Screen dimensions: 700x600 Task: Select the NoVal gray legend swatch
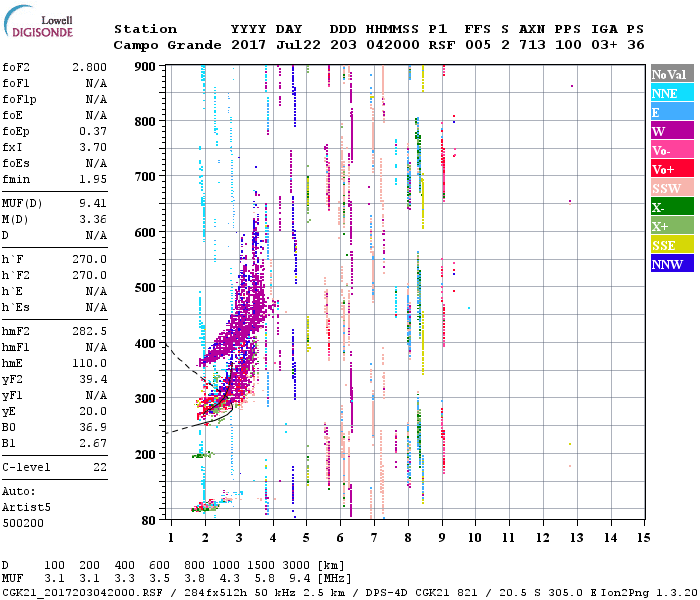(671, 74)
